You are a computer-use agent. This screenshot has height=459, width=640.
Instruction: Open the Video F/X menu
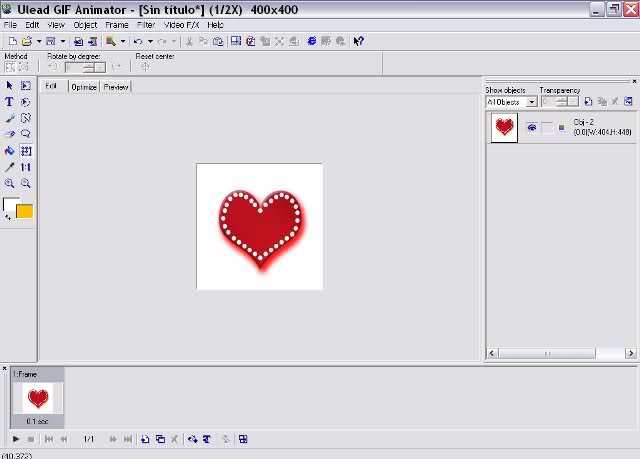pos(181,25)
